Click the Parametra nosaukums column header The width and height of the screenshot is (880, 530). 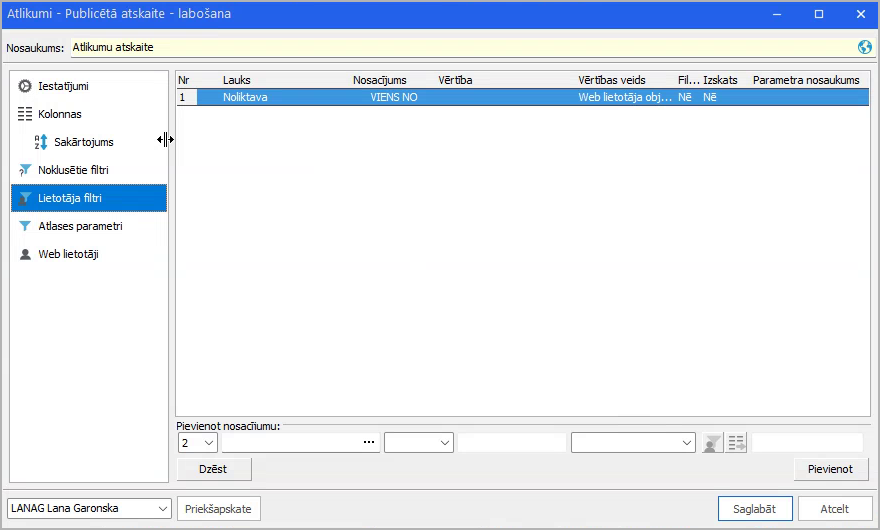coord(806,80)
